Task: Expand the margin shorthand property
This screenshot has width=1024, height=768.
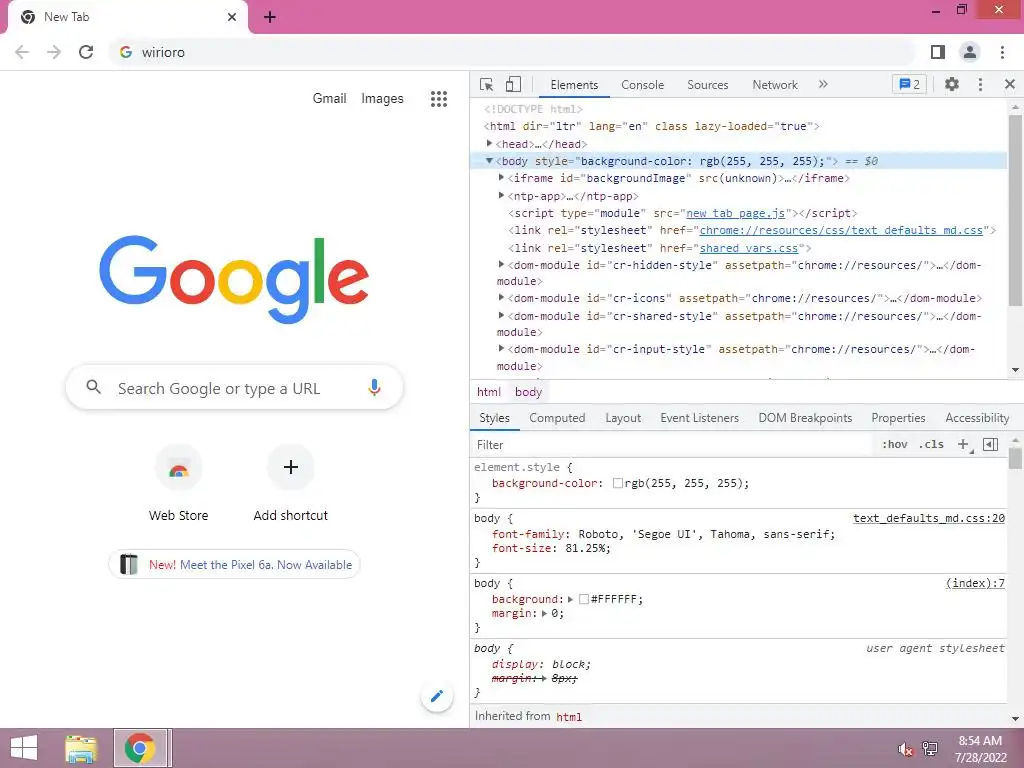Action: pos(544,614)
